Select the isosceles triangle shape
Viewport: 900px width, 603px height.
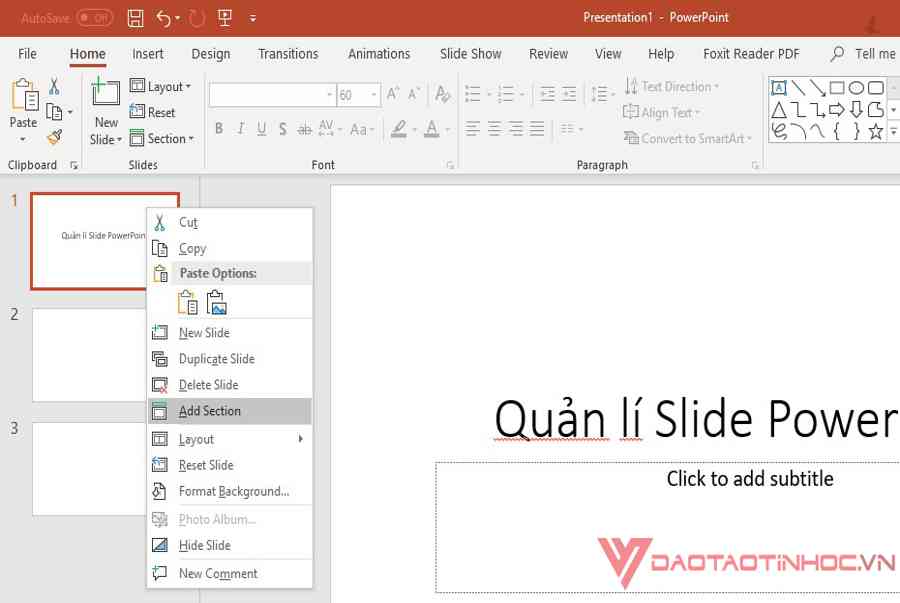pyautogui.click(x=779, y=110)
